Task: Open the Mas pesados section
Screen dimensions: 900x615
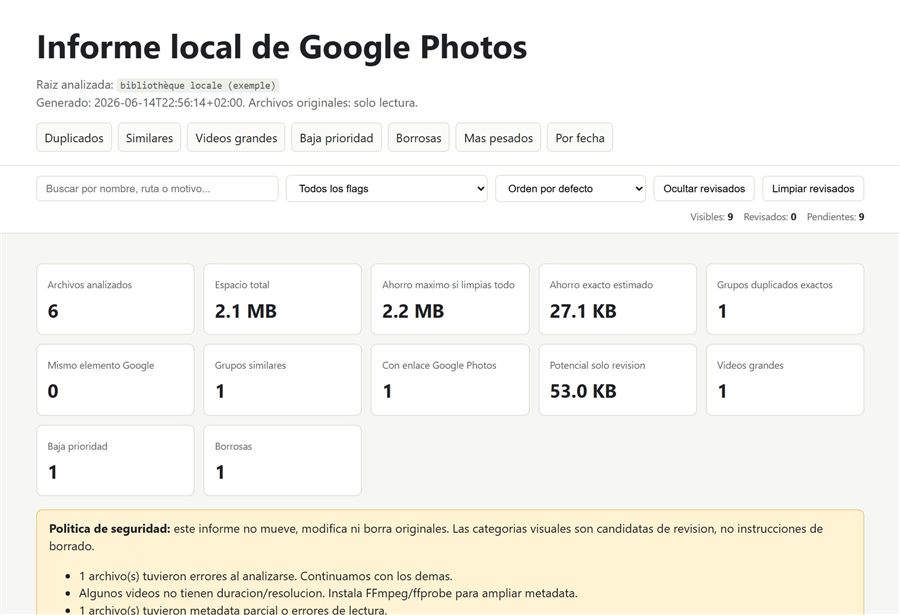Action: pyautogui.click(x=498, y=138)
